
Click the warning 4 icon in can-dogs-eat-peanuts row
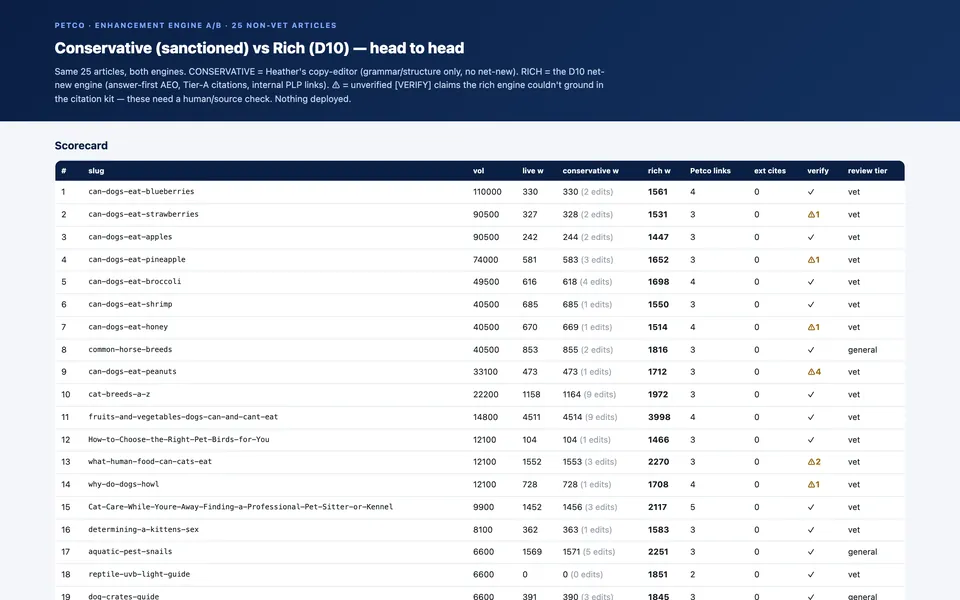pyautogui.click(x=814, y=372)
